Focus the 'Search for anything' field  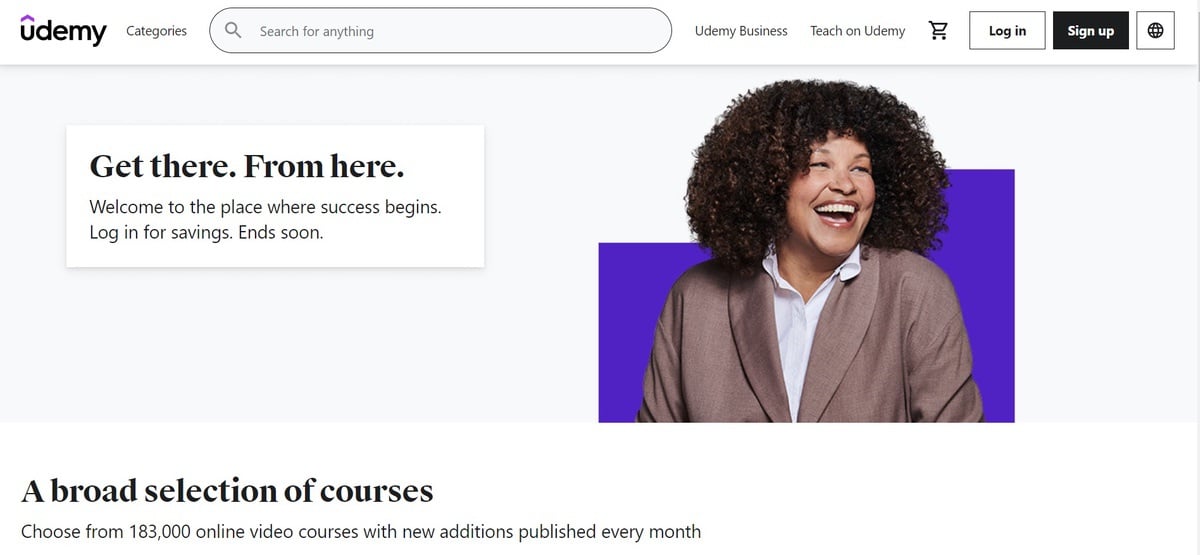[440, 31]
